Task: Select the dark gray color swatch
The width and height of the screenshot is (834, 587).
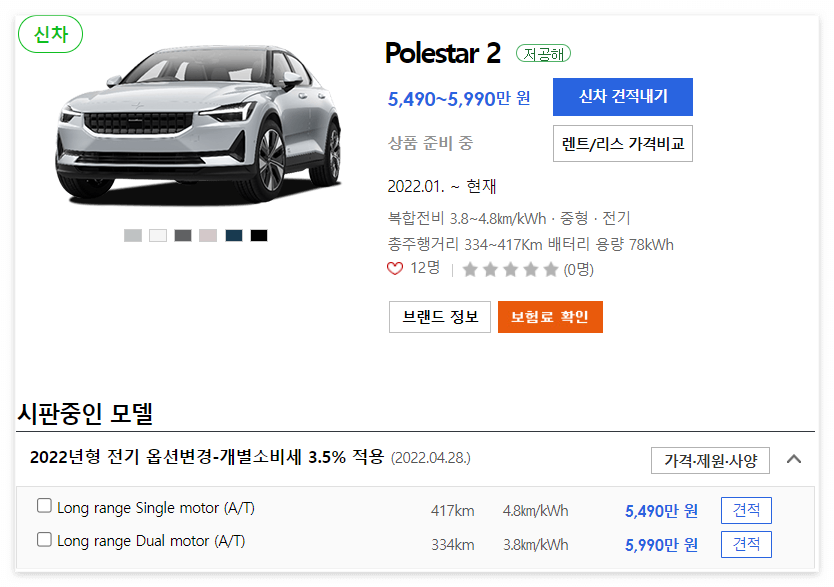Action: [183, 236]
